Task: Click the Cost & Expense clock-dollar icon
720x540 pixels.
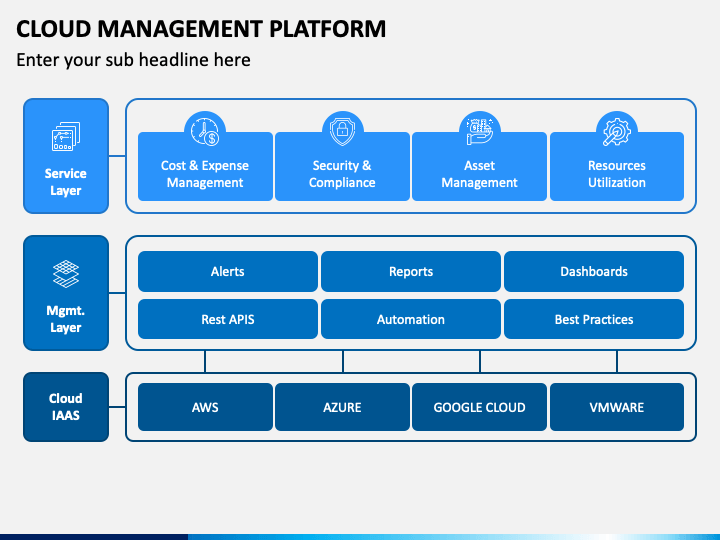Action: click(205, 130)
